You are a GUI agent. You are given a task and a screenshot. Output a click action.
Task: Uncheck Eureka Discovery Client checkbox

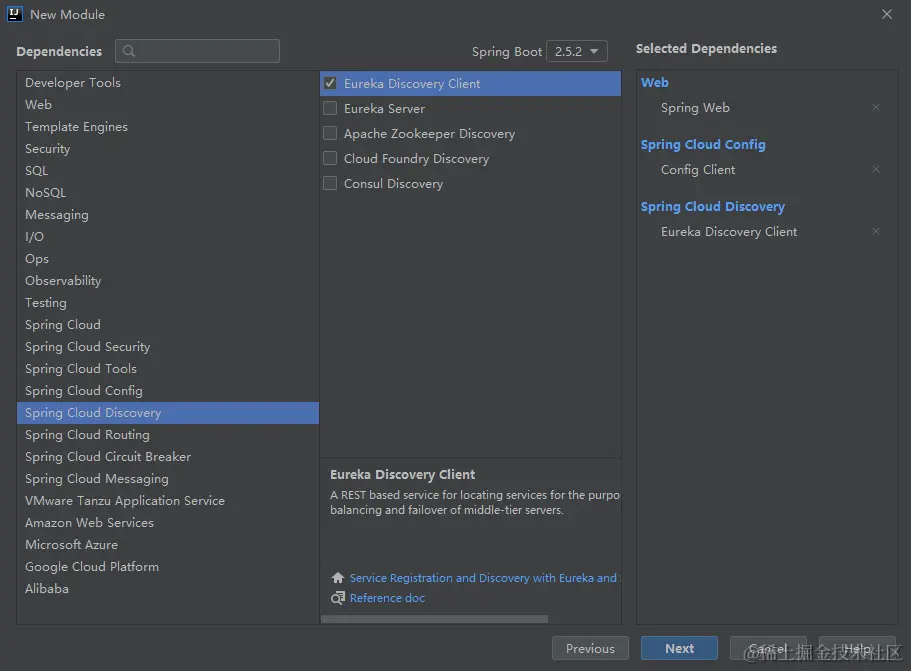point(330,83)
